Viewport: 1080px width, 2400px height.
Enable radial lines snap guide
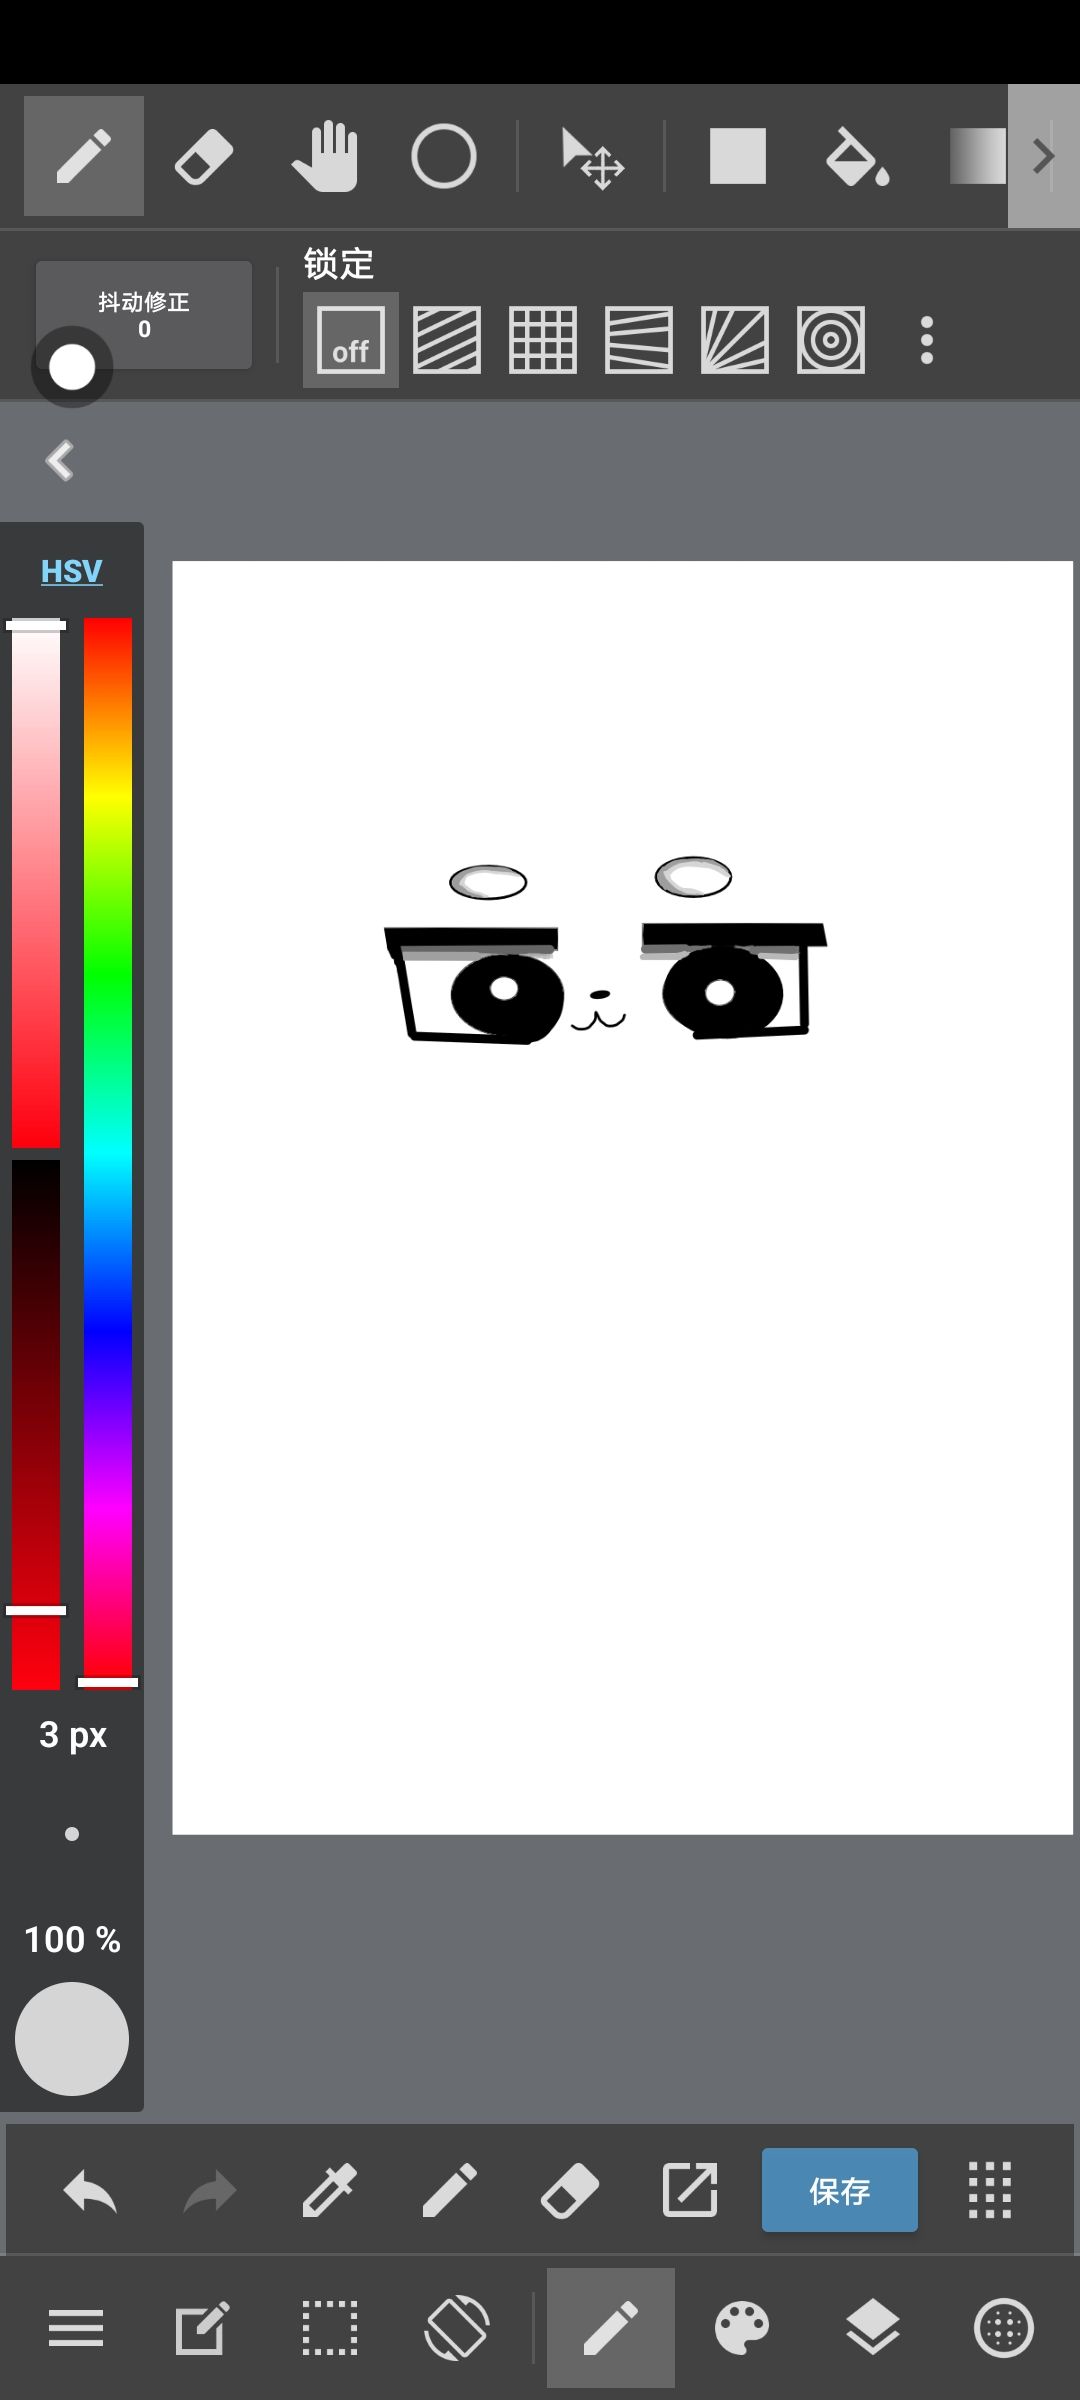point(735,340)
